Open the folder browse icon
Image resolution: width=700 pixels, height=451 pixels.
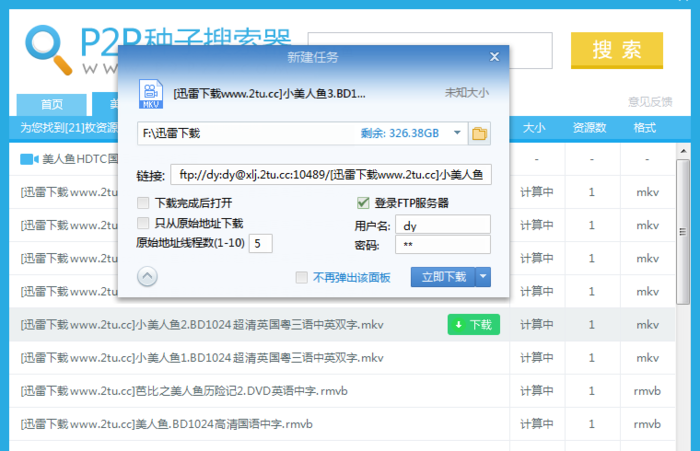pyautogui.click(x=479, y=134)
